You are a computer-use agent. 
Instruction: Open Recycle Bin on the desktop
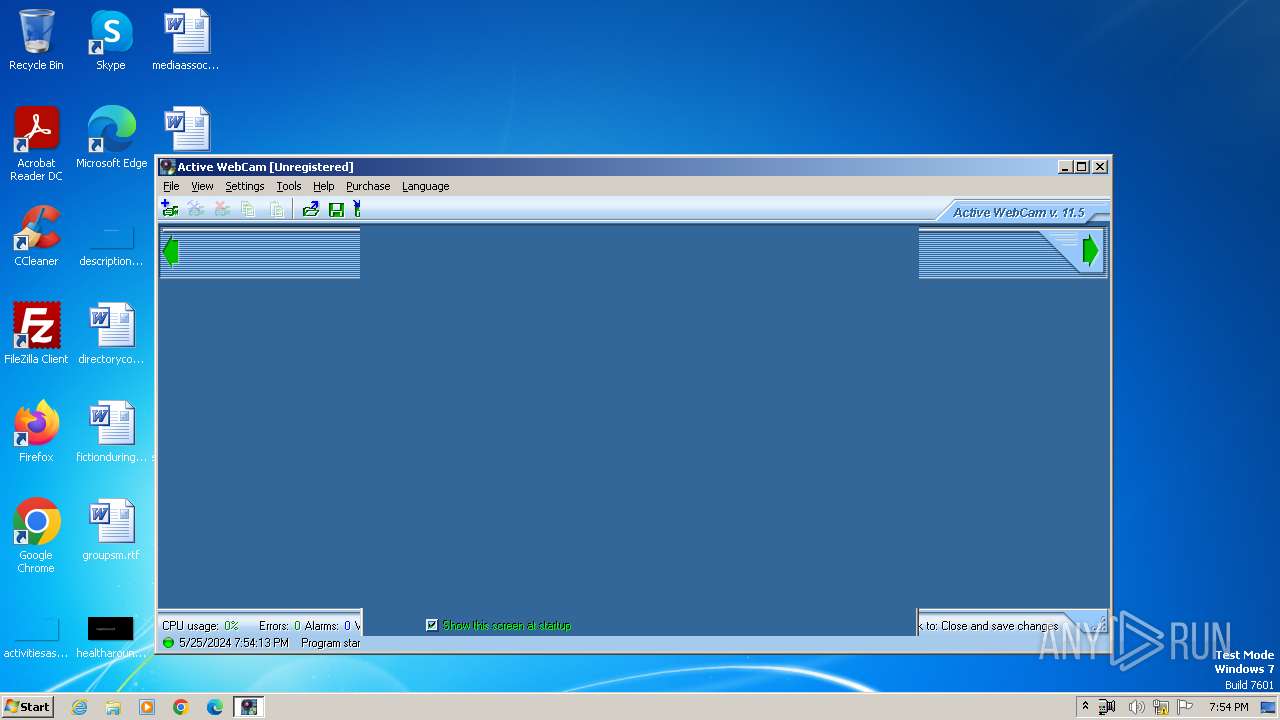[x=36, y=40]
